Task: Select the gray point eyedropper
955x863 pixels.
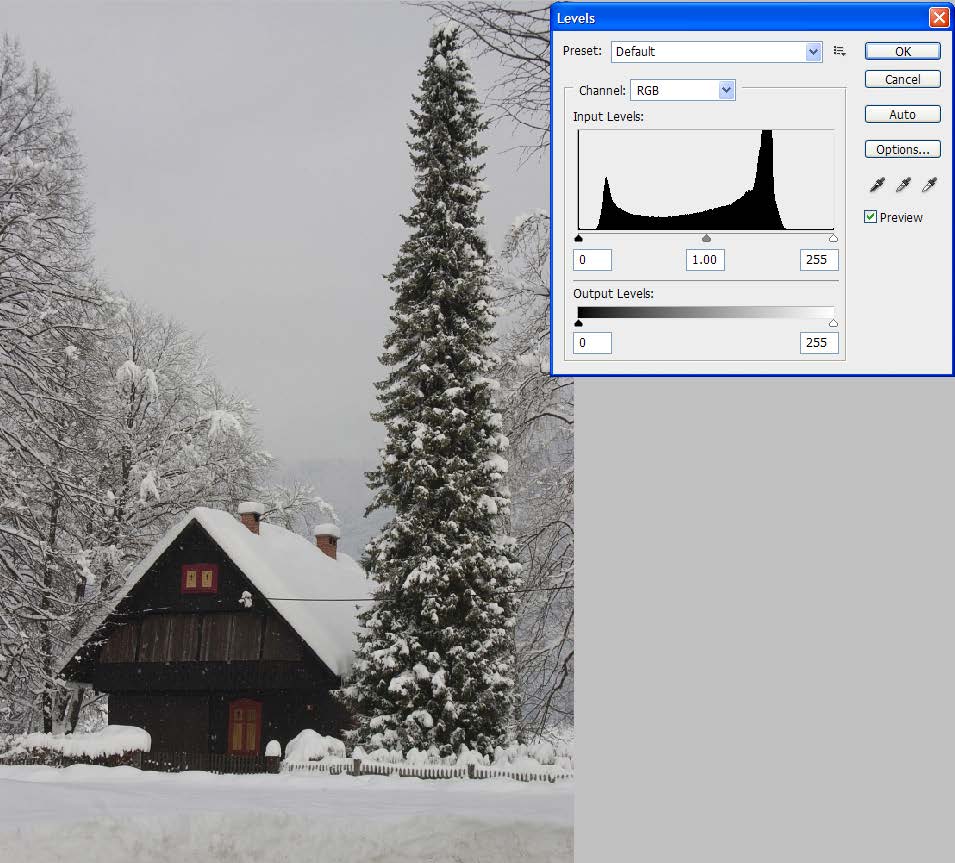Action: point(903,185)
